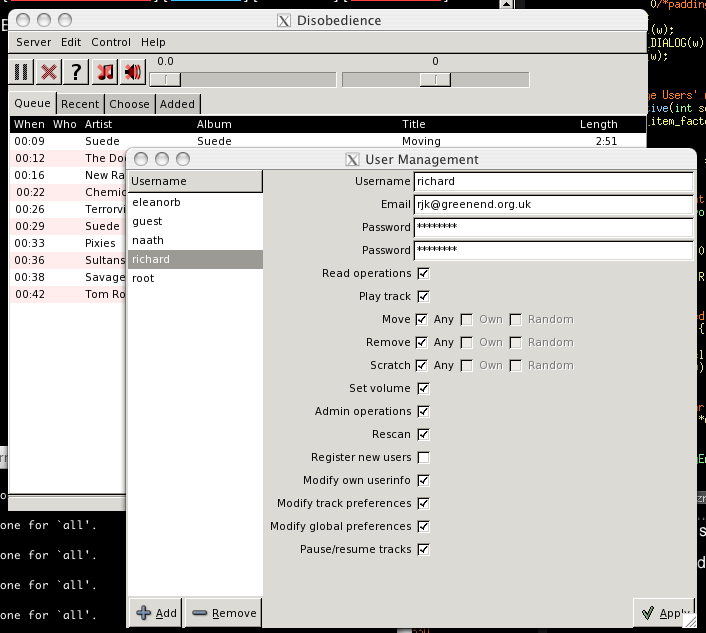The width and height of the screenshot is (706, 633).
Task: Open the Control menu
Action: click(x=111, y=43)
